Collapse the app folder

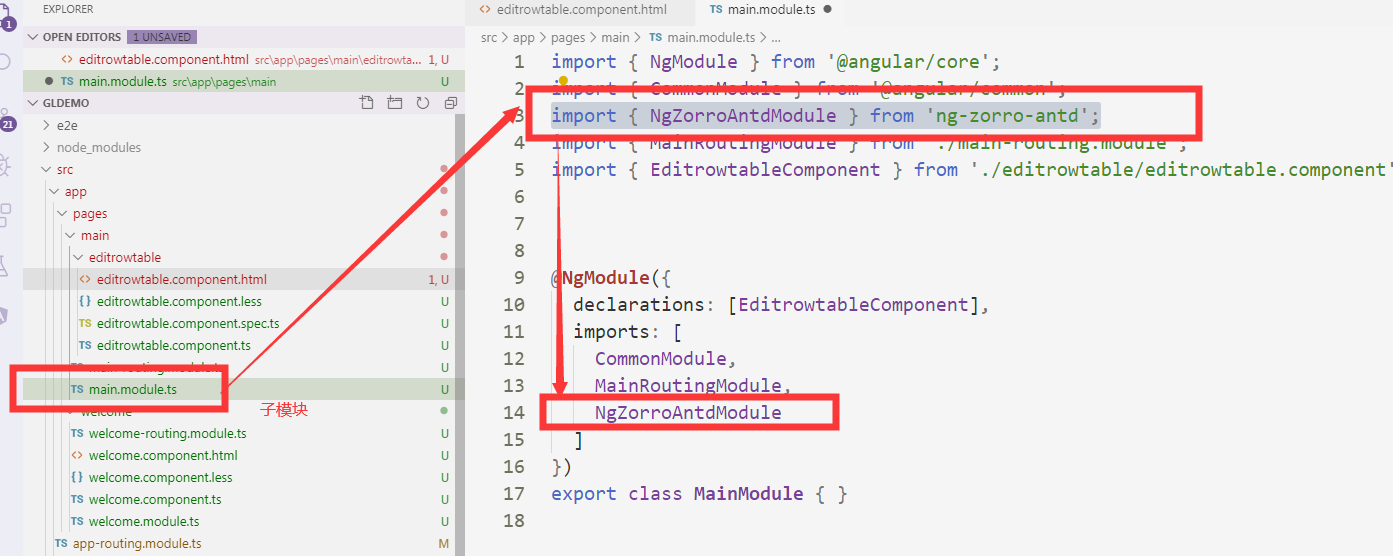point(54,191)
